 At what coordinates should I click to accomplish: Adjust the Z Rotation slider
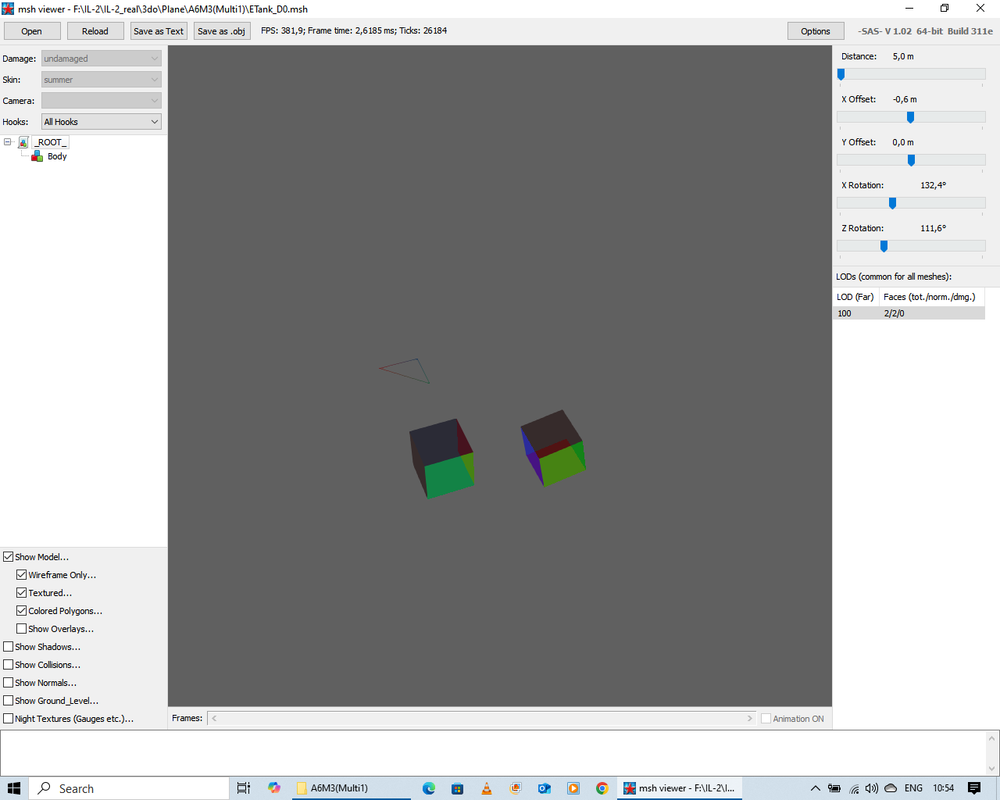coord(884,246)
